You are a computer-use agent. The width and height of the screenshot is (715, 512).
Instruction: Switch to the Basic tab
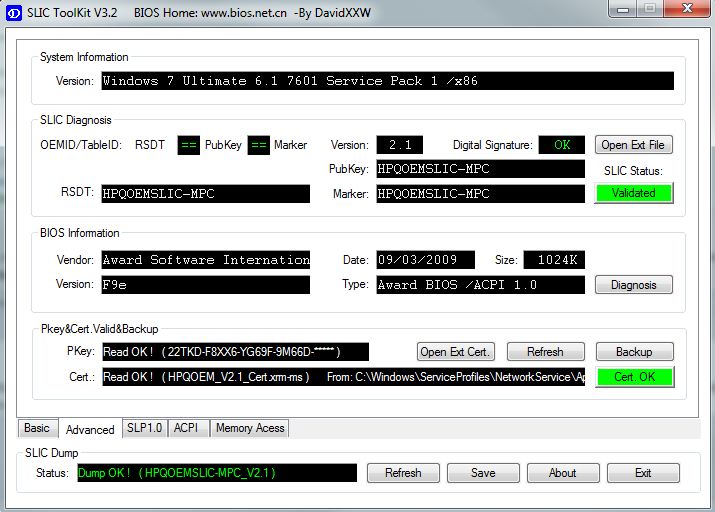(x=37, y=428)
